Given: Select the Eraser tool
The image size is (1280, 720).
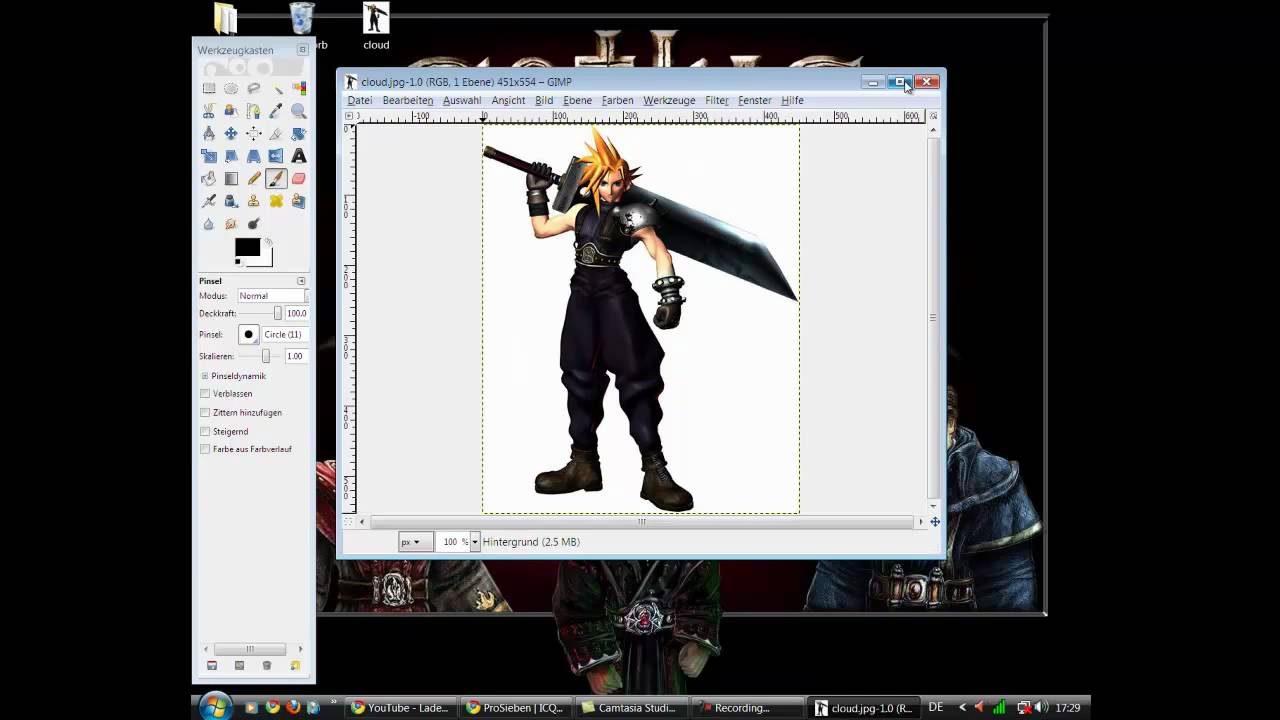Looking at the screenshot, I should coord(299,178).
